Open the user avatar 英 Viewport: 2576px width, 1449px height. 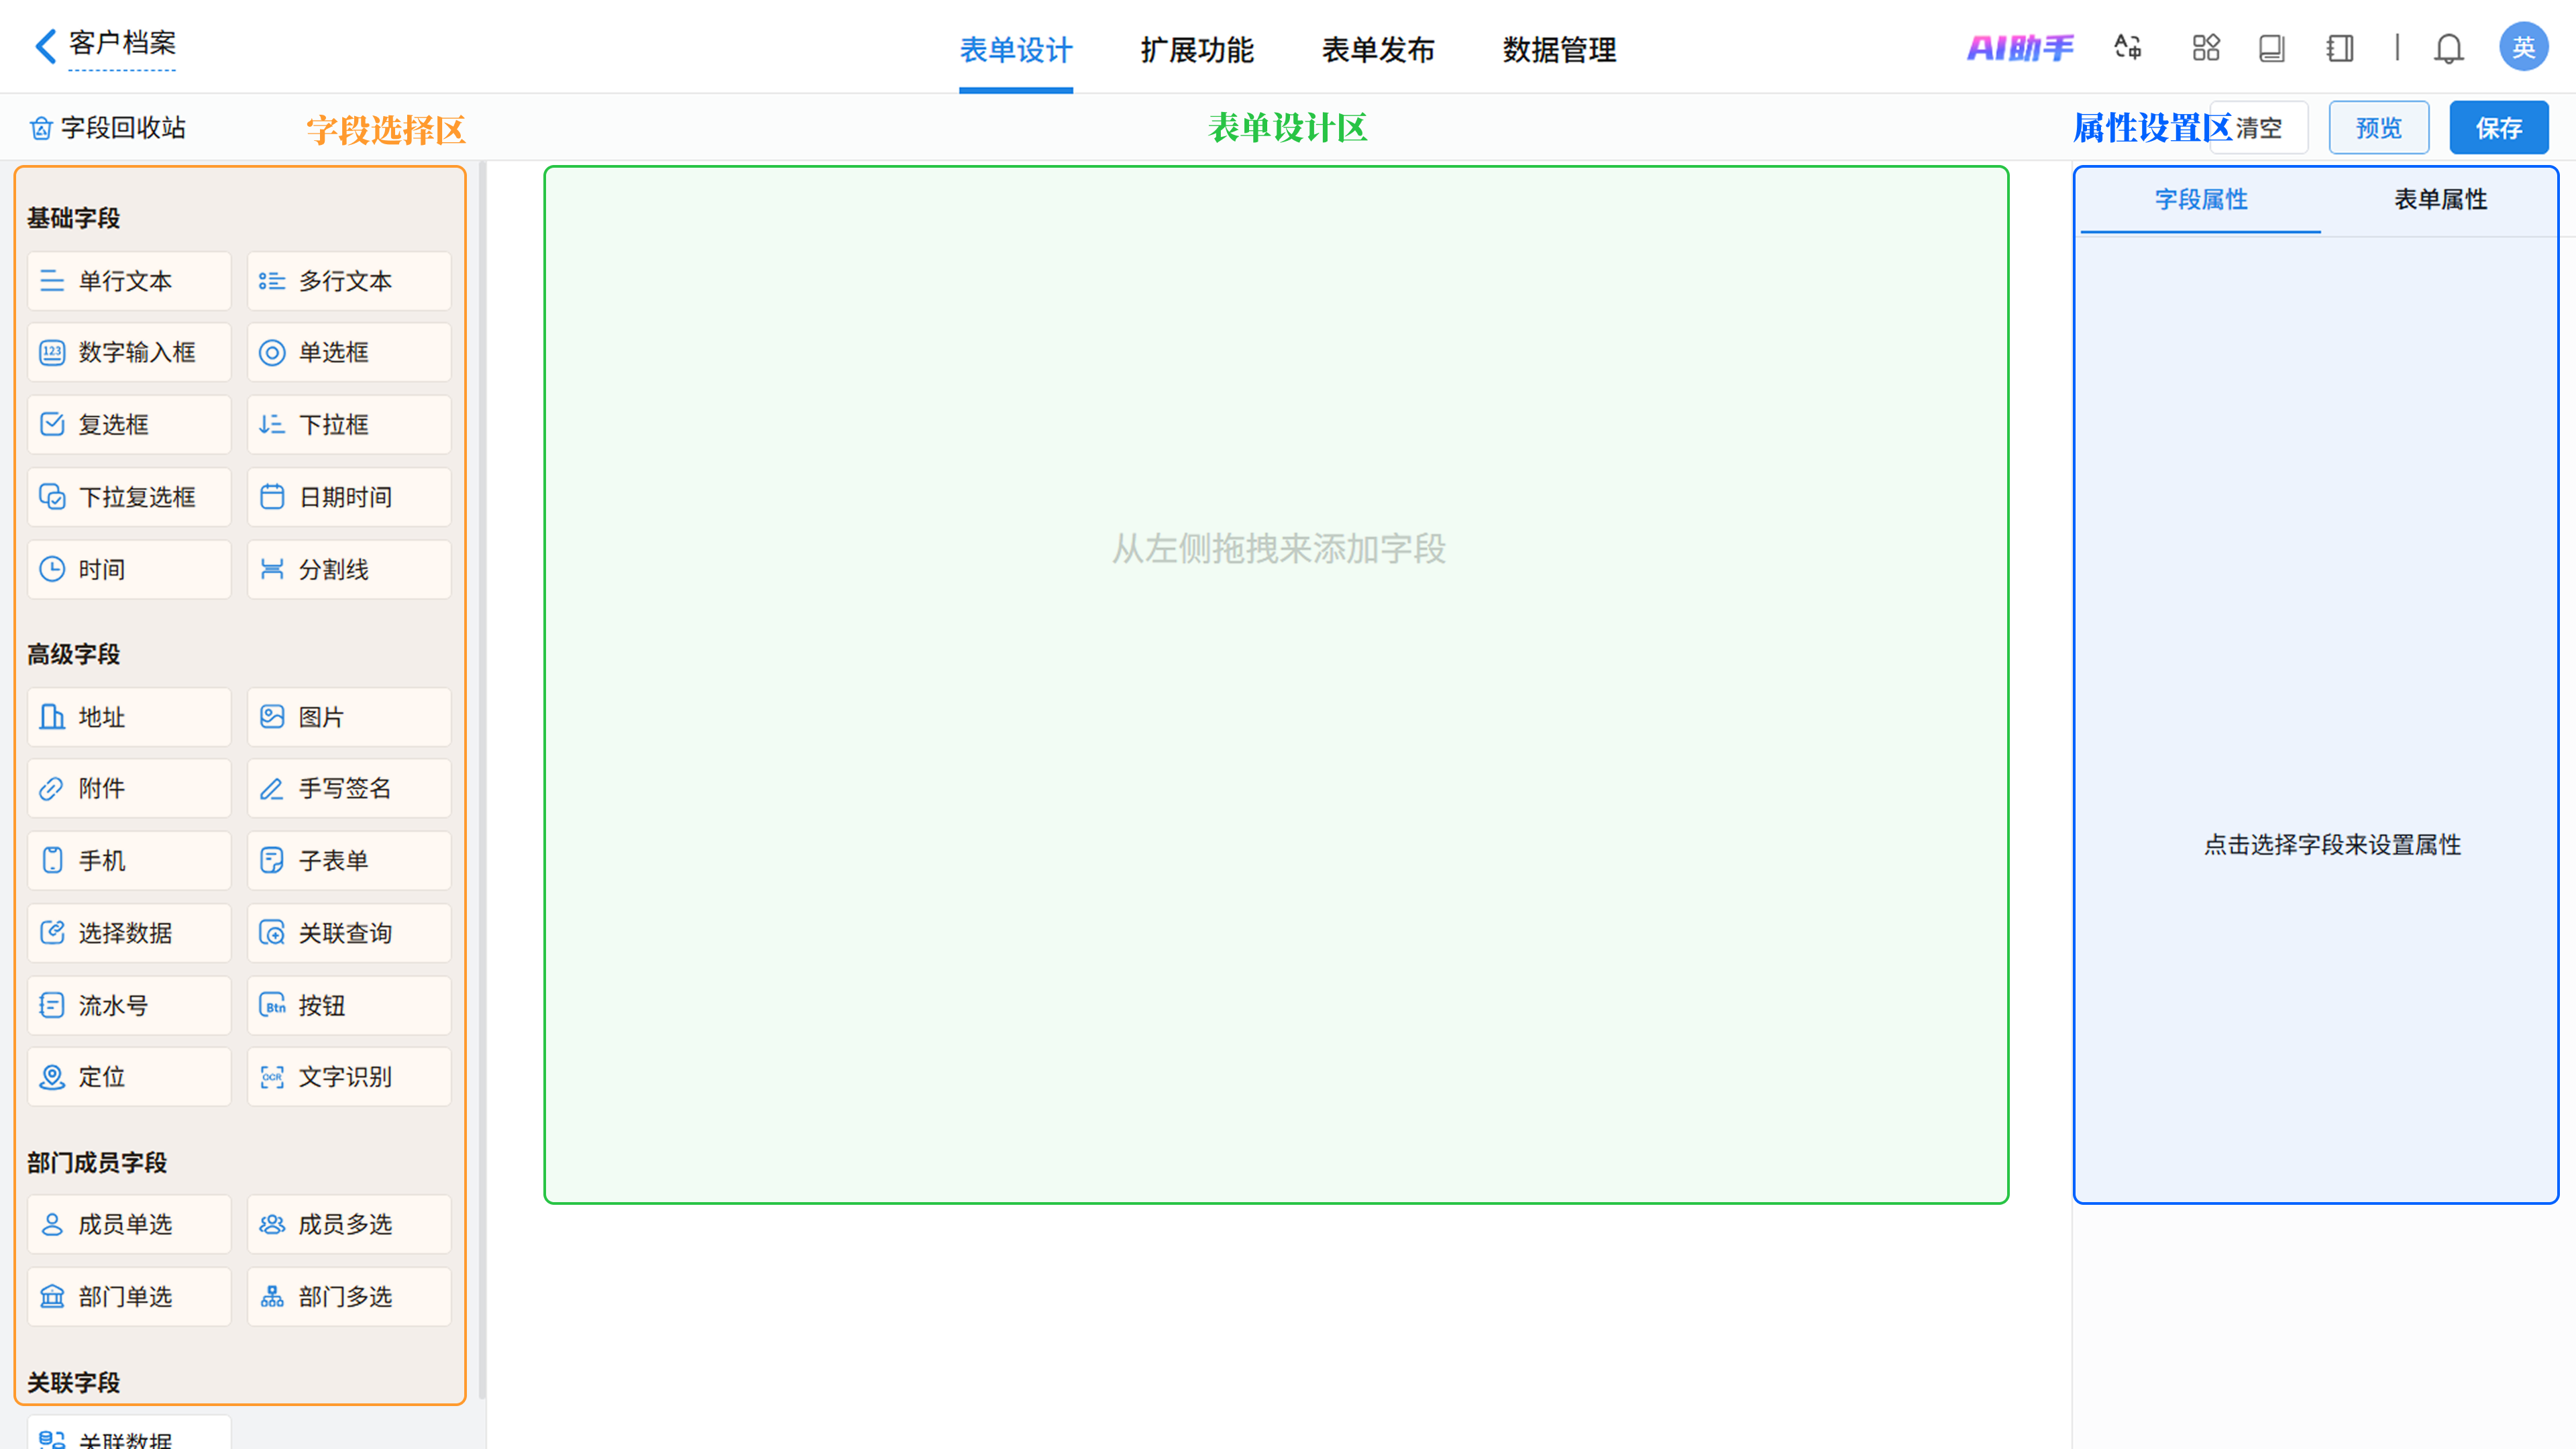point(2522,48)
